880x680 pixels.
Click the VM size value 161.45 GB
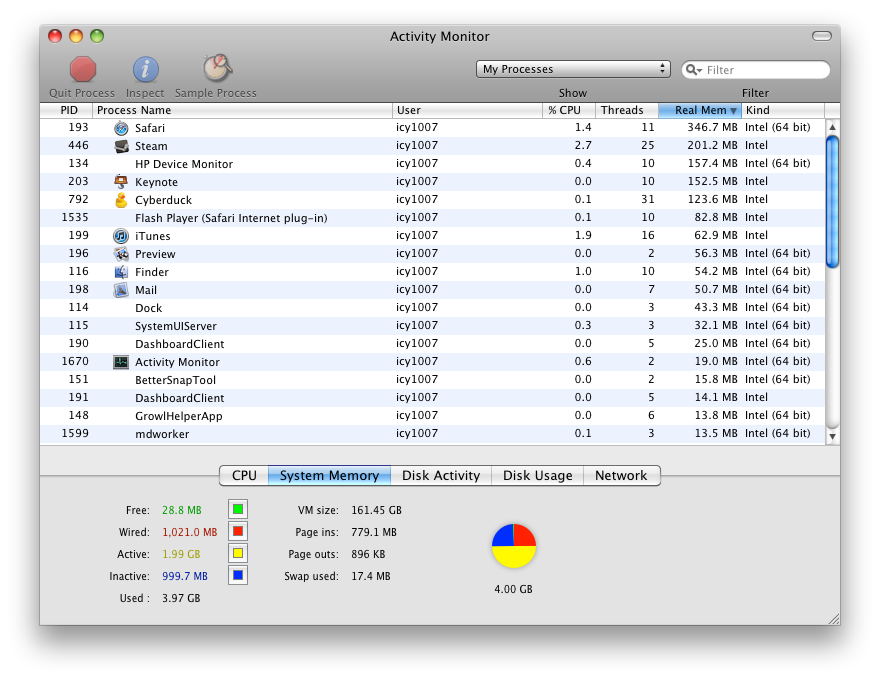pyautogui.click(x=377, y=510)
